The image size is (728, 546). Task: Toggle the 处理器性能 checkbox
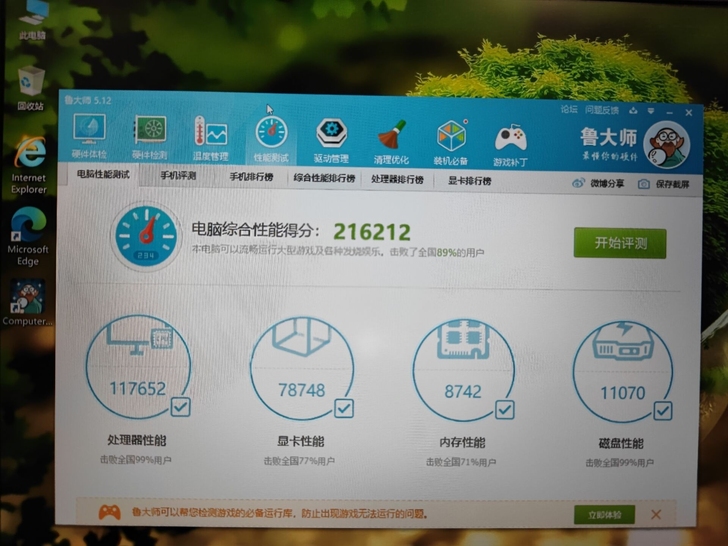180,407
